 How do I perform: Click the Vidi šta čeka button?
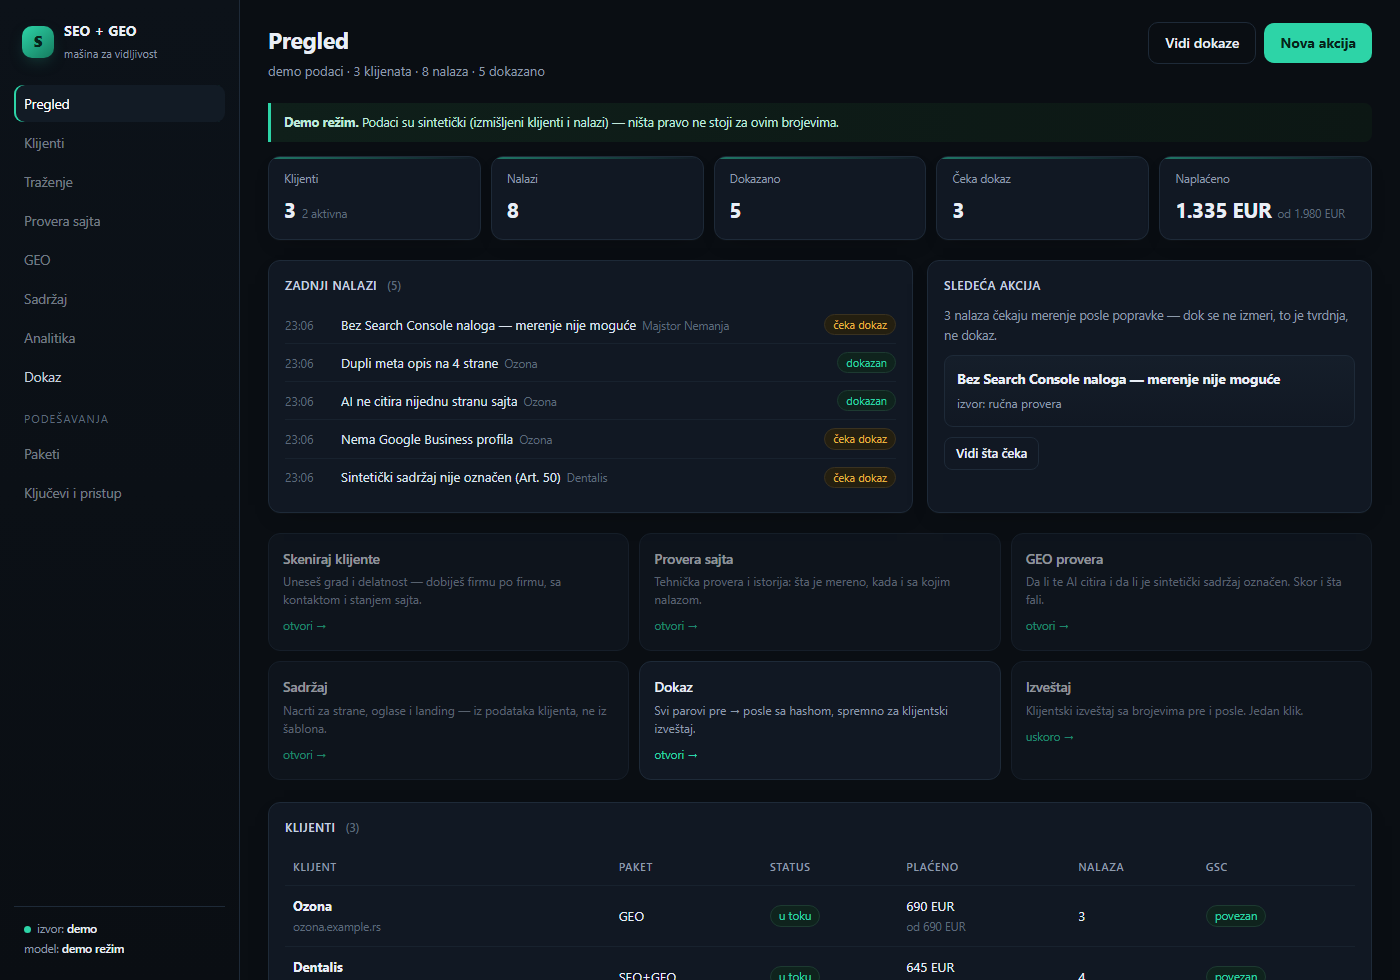[991, 453]
